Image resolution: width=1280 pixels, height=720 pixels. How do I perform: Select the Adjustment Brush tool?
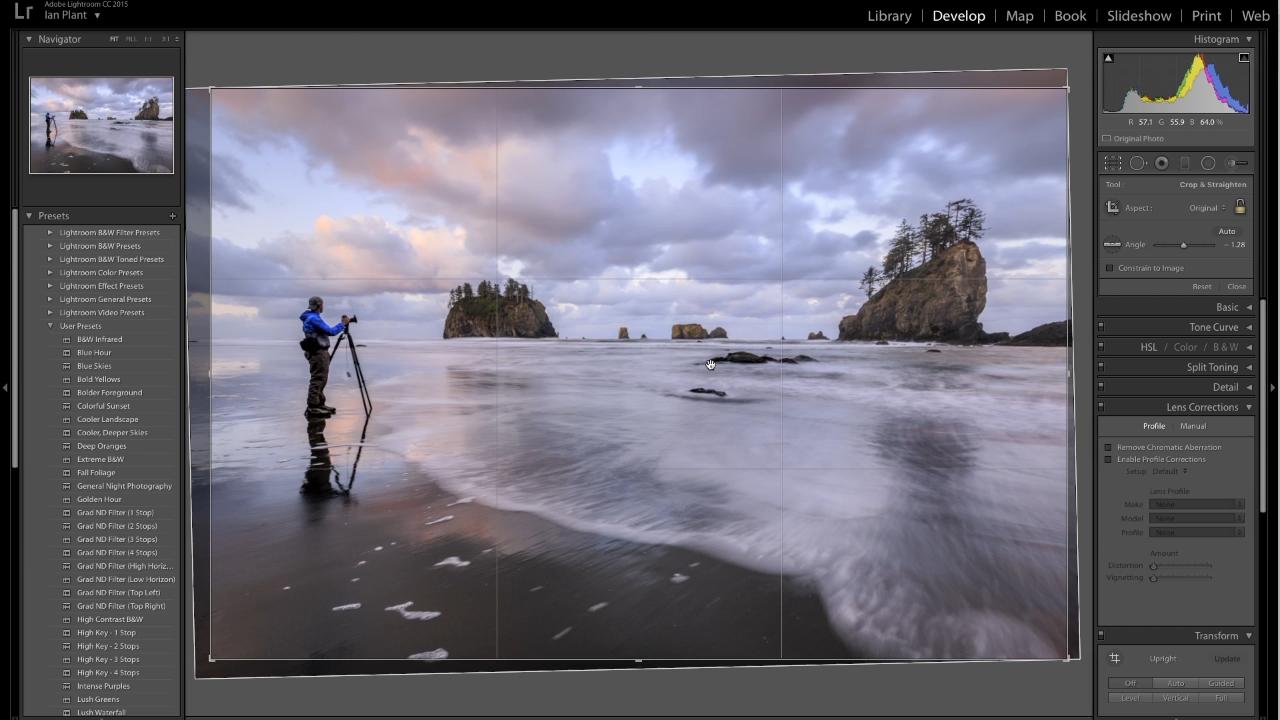pos(1237,163)
